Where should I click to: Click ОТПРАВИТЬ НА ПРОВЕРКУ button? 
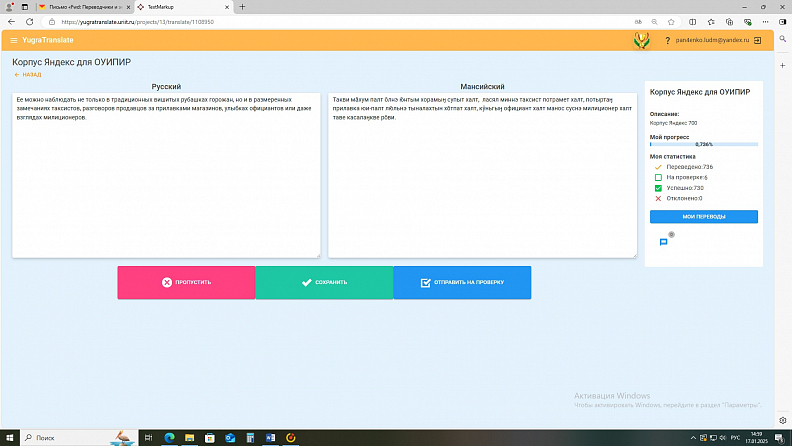462,282
